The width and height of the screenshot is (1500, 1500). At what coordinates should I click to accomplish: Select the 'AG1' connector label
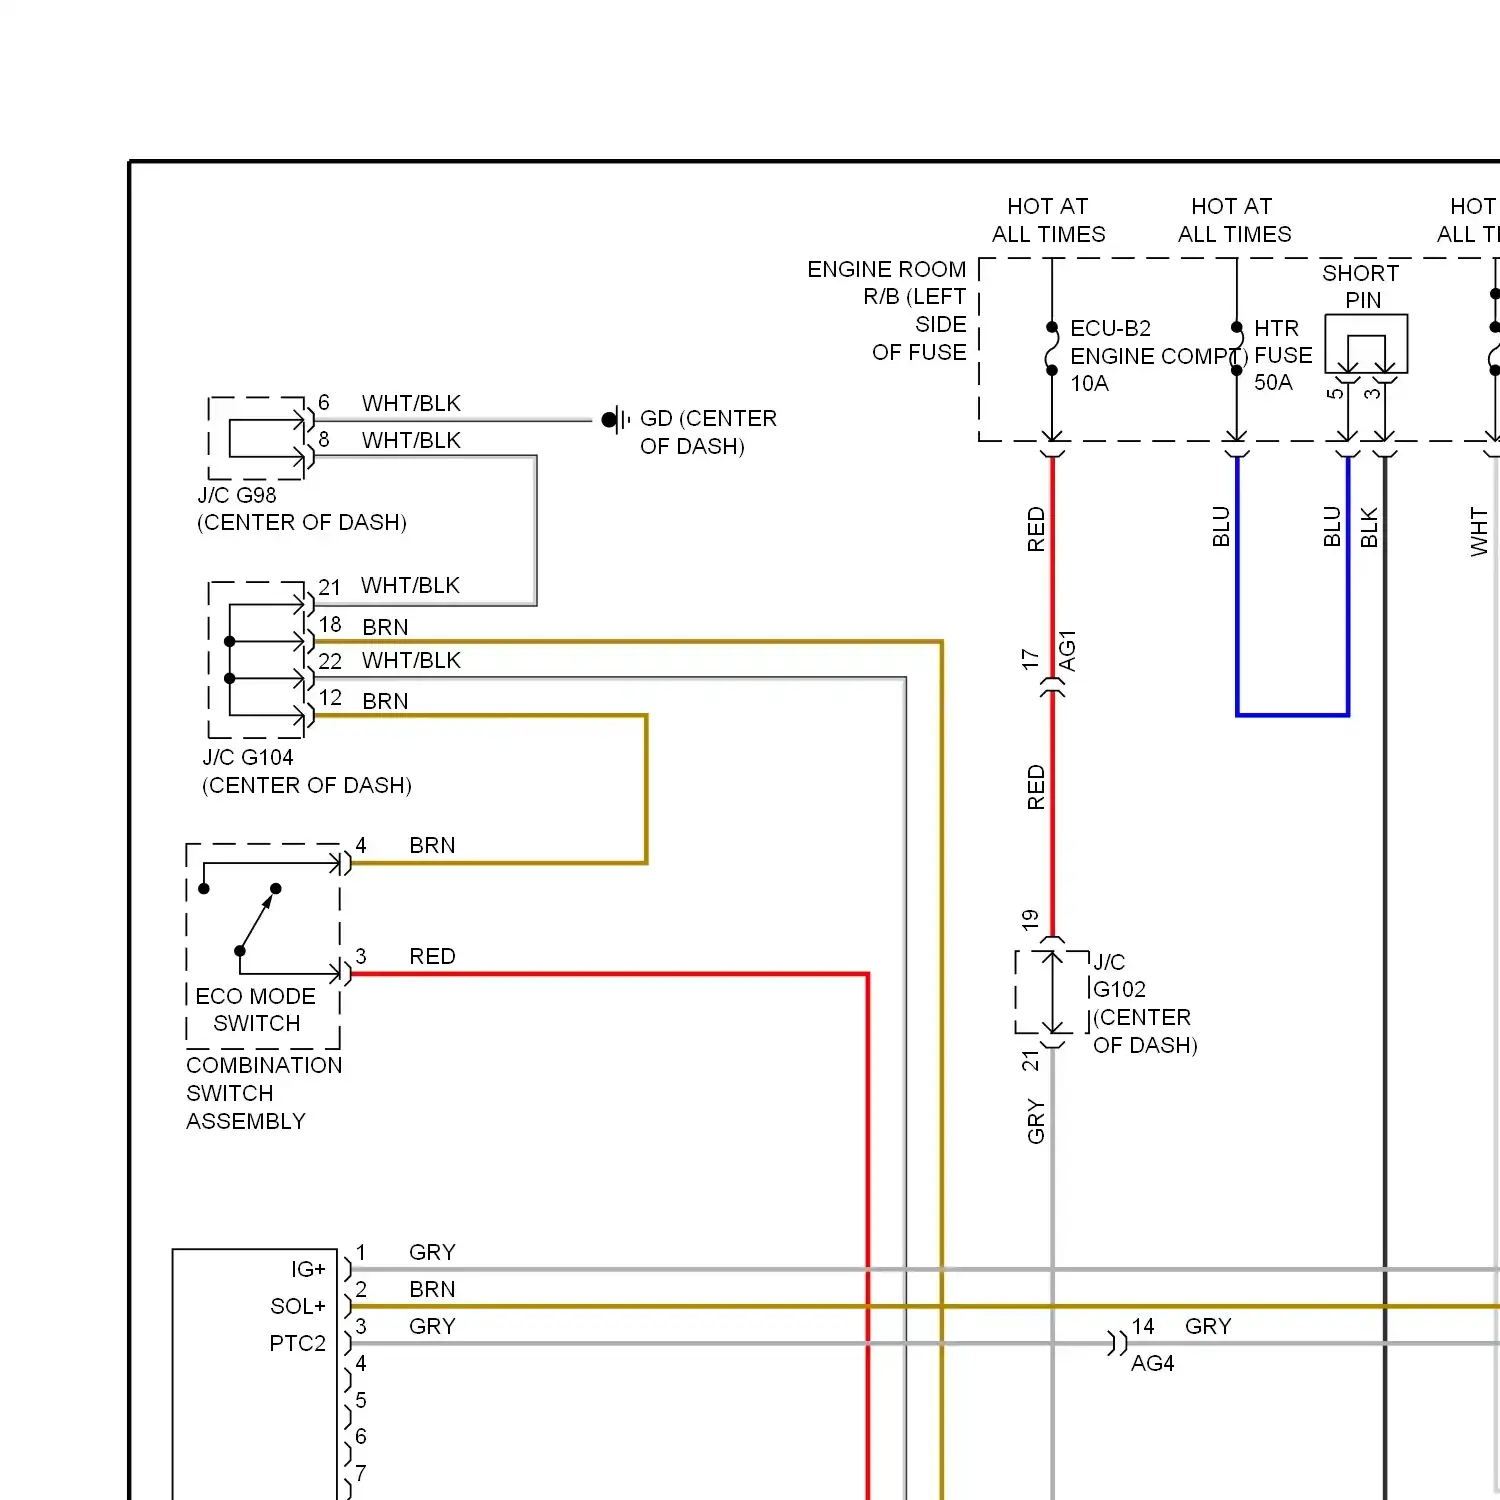[1067, 651]
